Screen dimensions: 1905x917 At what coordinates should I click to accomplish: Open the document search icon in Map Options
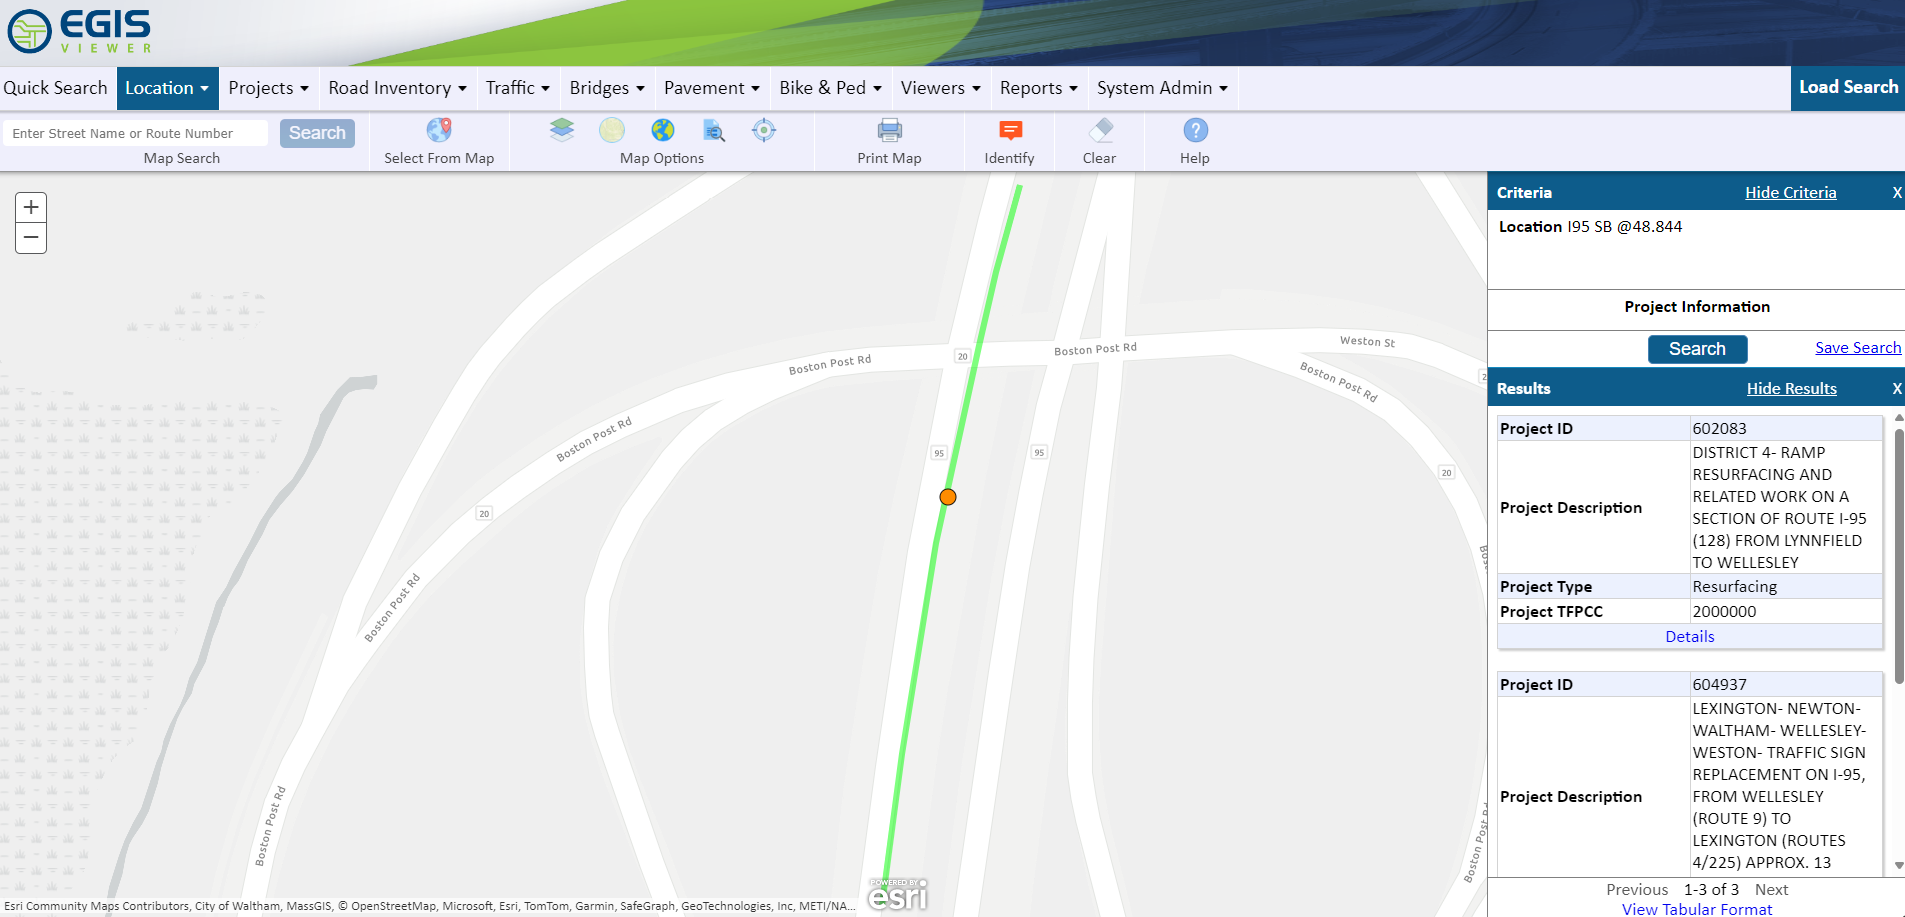(x=713, y=131)
